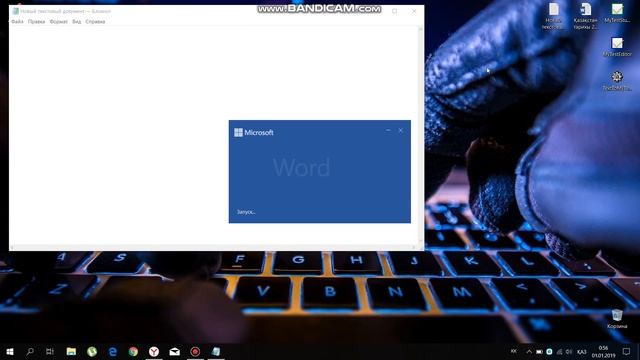
Task: Open the taskbar search magnifier
Action: pyautogui.click(x=30, y=351)
